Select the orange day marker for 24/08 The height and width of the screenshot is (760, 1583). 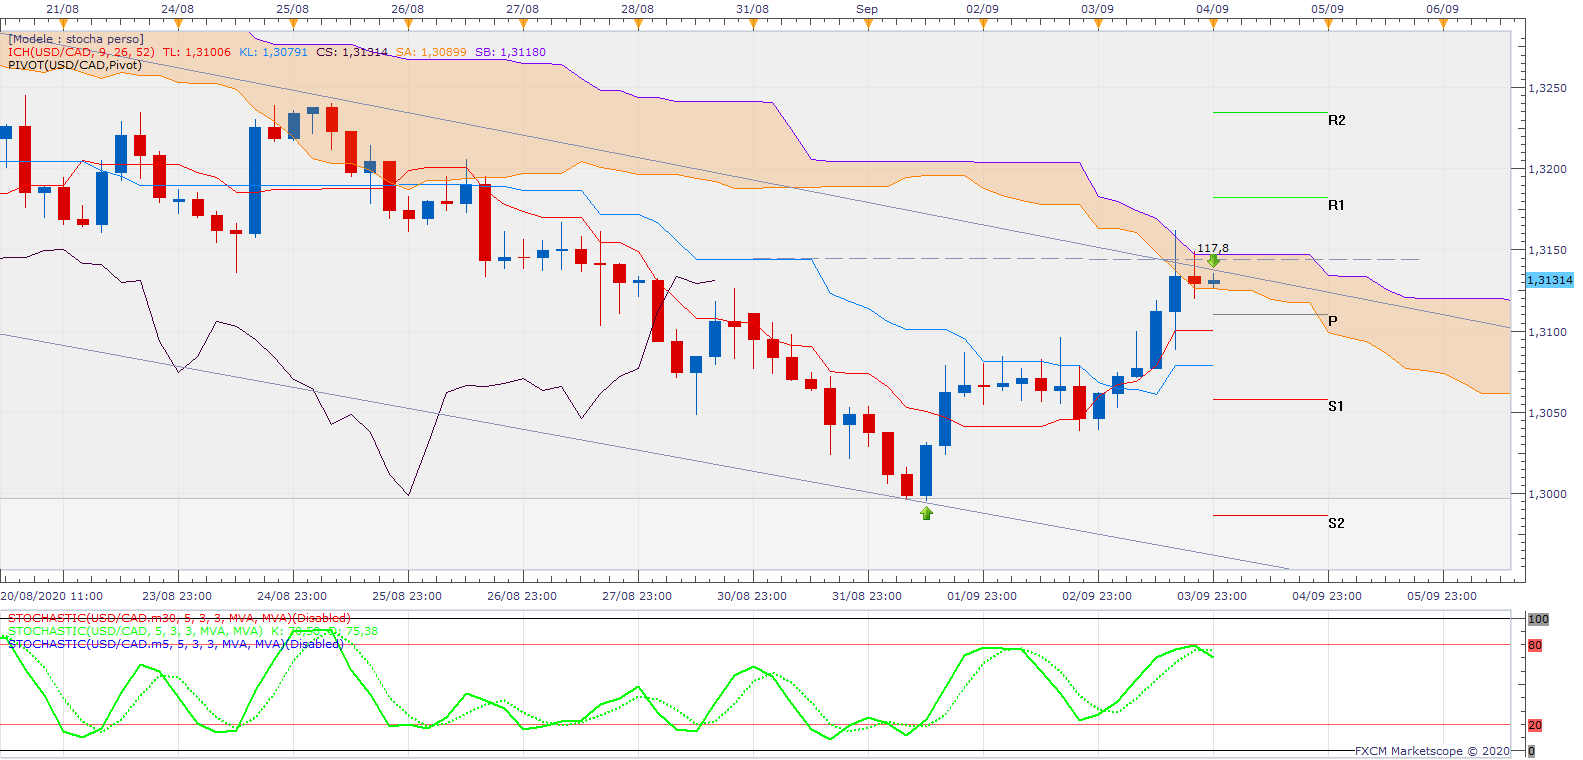(x=178, y=24)
